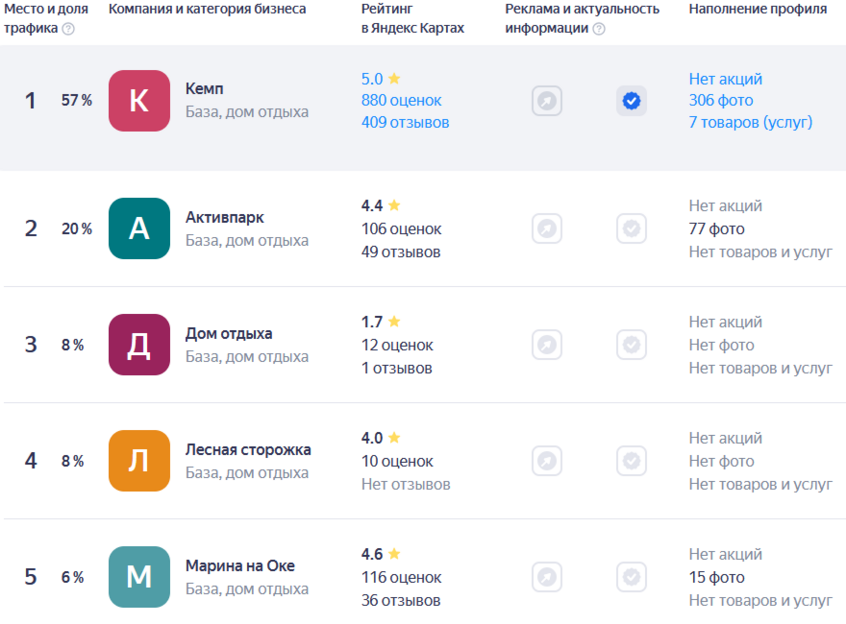Toggle the verification checkmark for Активпарк
The width and height of the screenshot is (846, 624).
(631, 228)
